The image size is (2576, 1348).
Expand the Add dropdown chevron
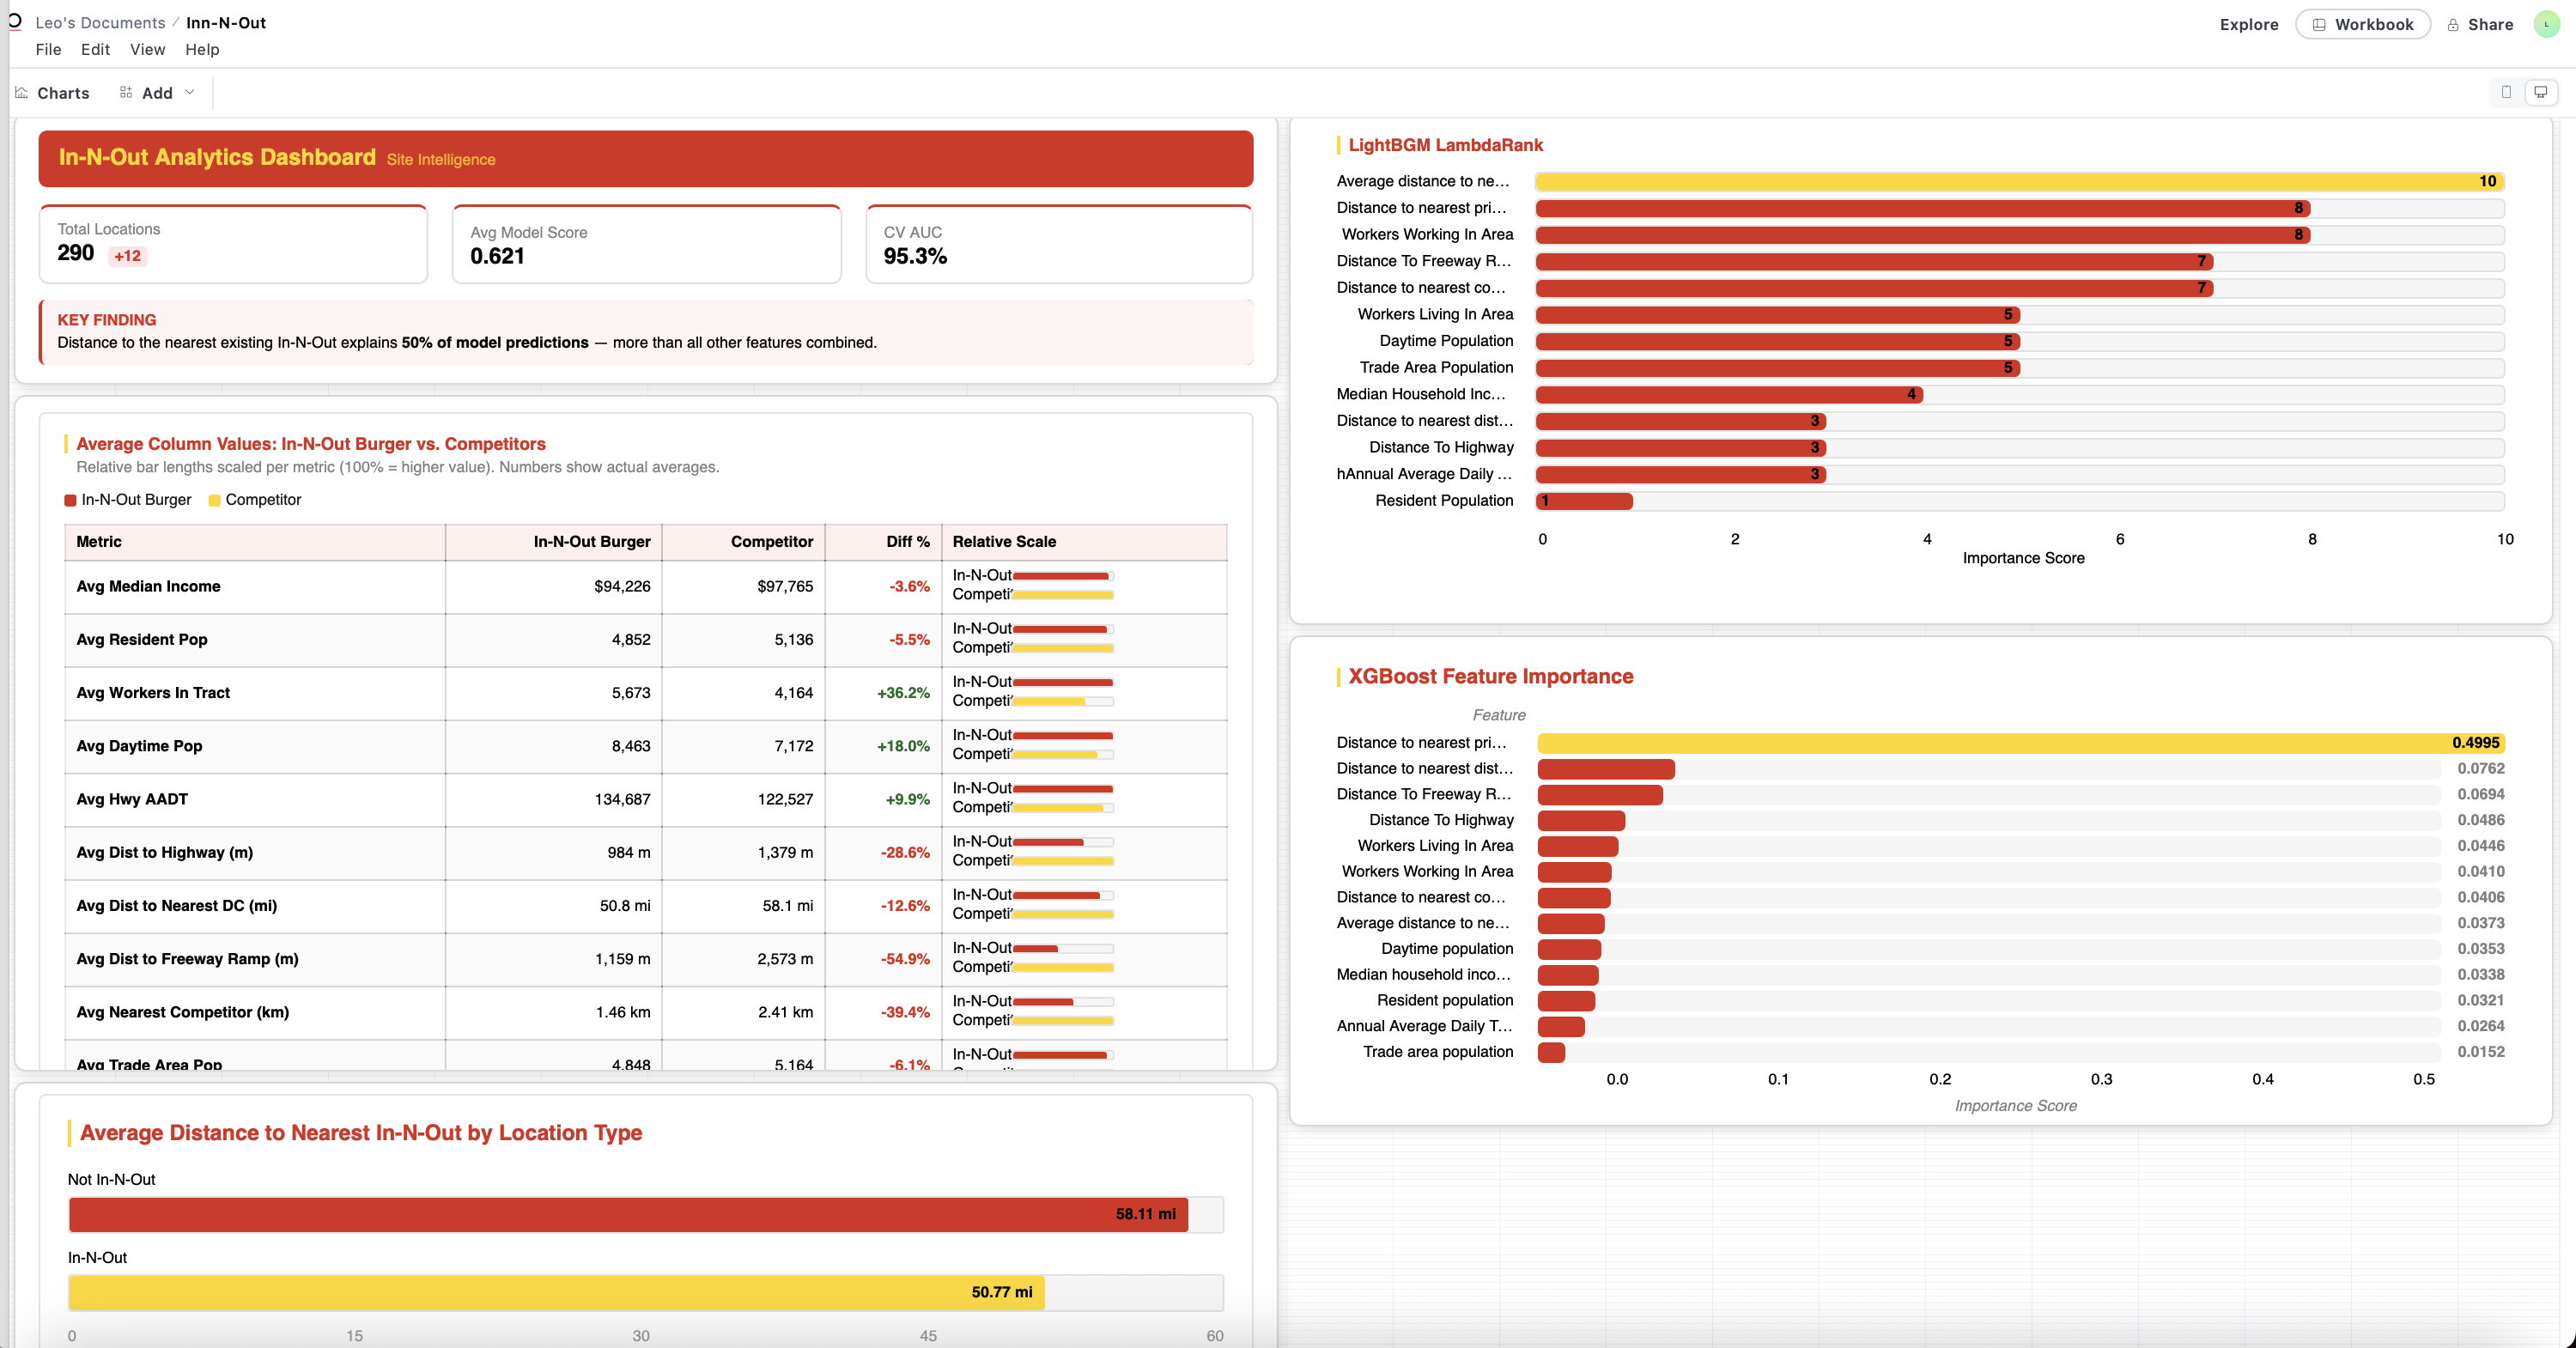click(x=190, y=92)
